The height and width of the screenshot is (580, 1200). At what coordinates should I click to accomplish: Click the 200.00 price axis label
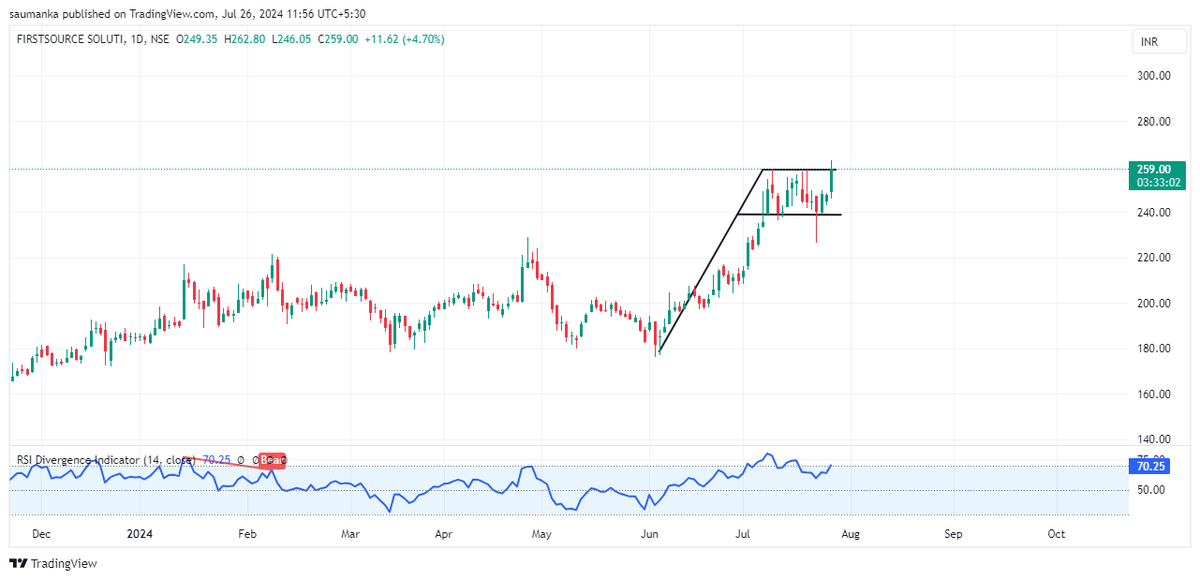(x=1154, y=303)
